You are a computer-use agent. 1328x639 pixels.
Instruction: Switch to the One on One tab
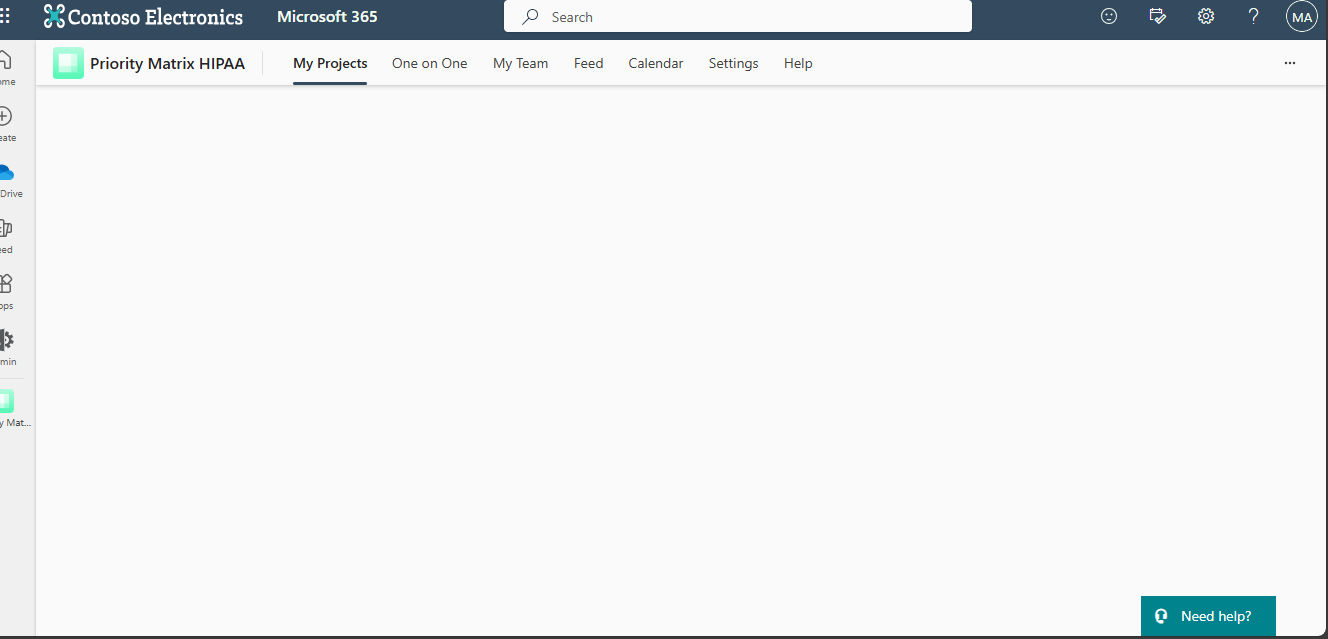point(429,63)
